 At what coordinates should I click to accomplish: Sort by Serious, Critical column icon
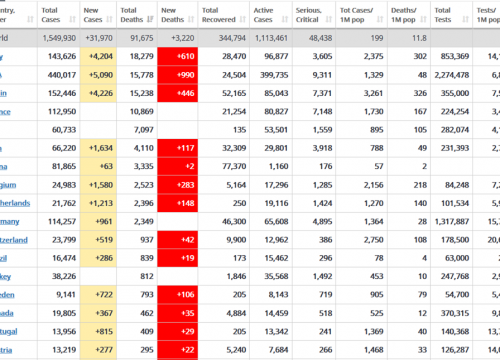coord(329,19)
